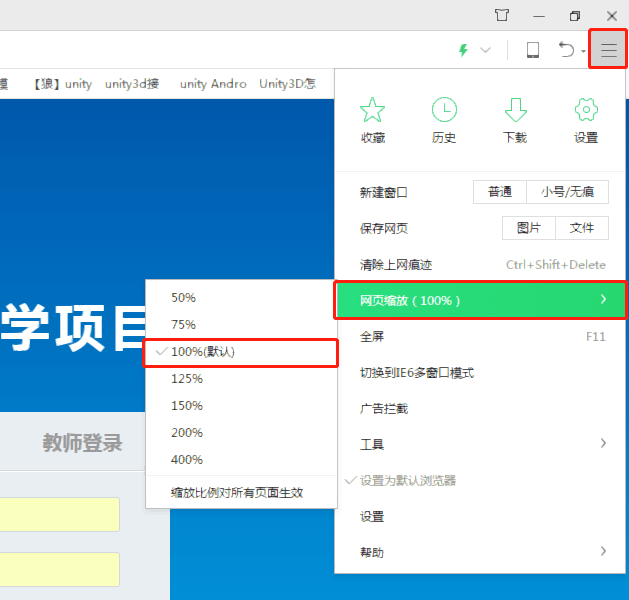Screen dimensions: 629x600
Task: Open the 下载 downloads arrow icon
Action: [x=515, y=111]
